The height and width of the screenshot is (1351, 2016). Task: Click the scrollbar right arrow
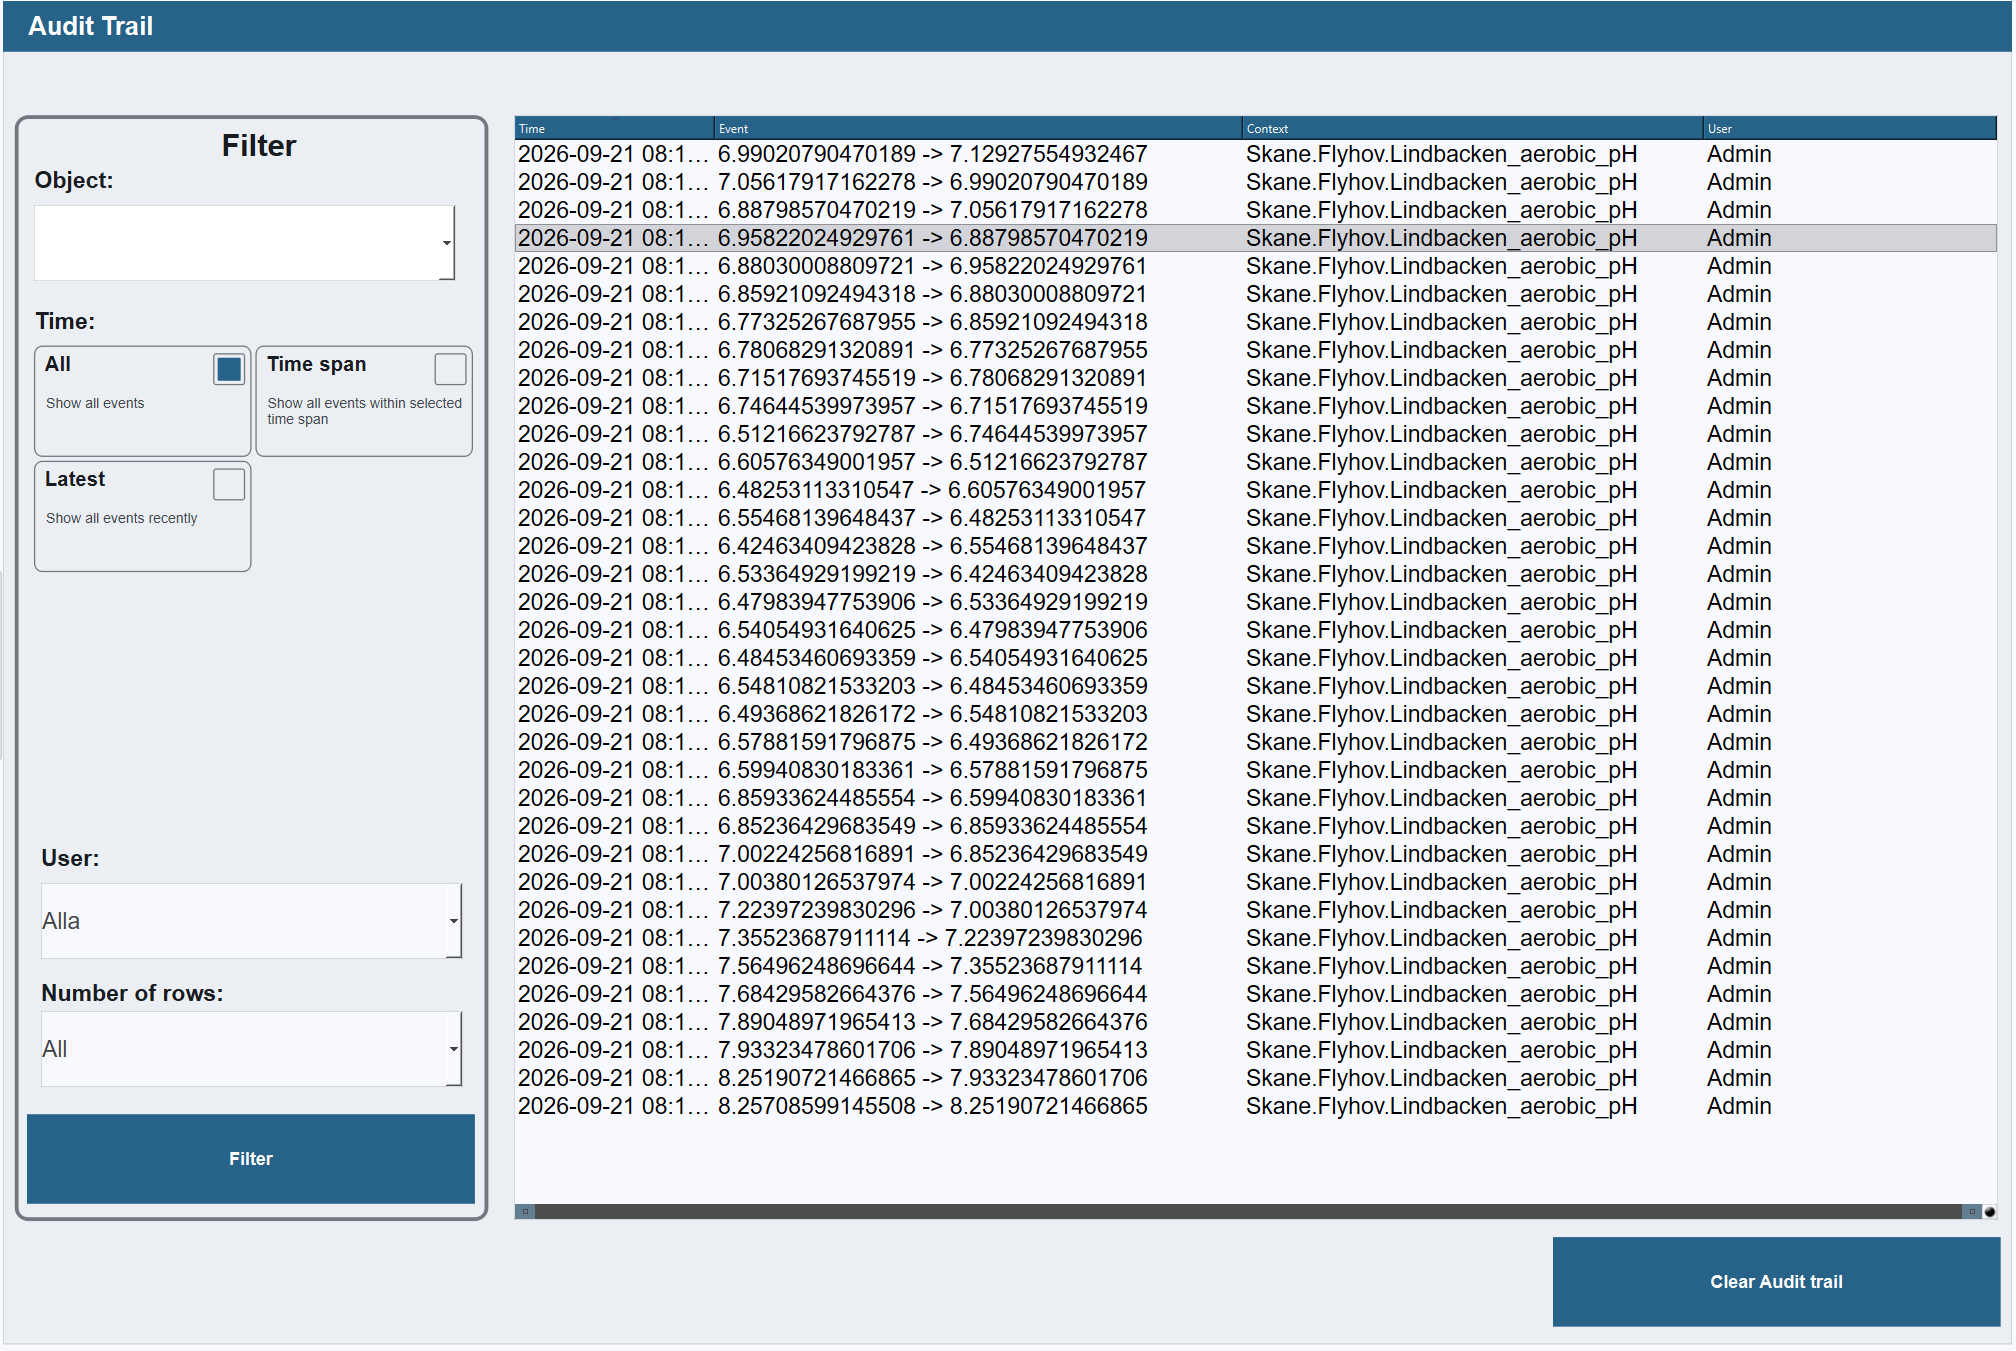pyautogui.click(x=1972, y=1211)
